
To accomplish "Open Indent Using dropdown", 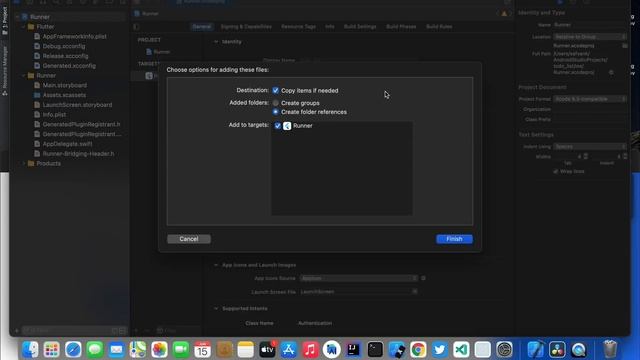I will 590,147.
